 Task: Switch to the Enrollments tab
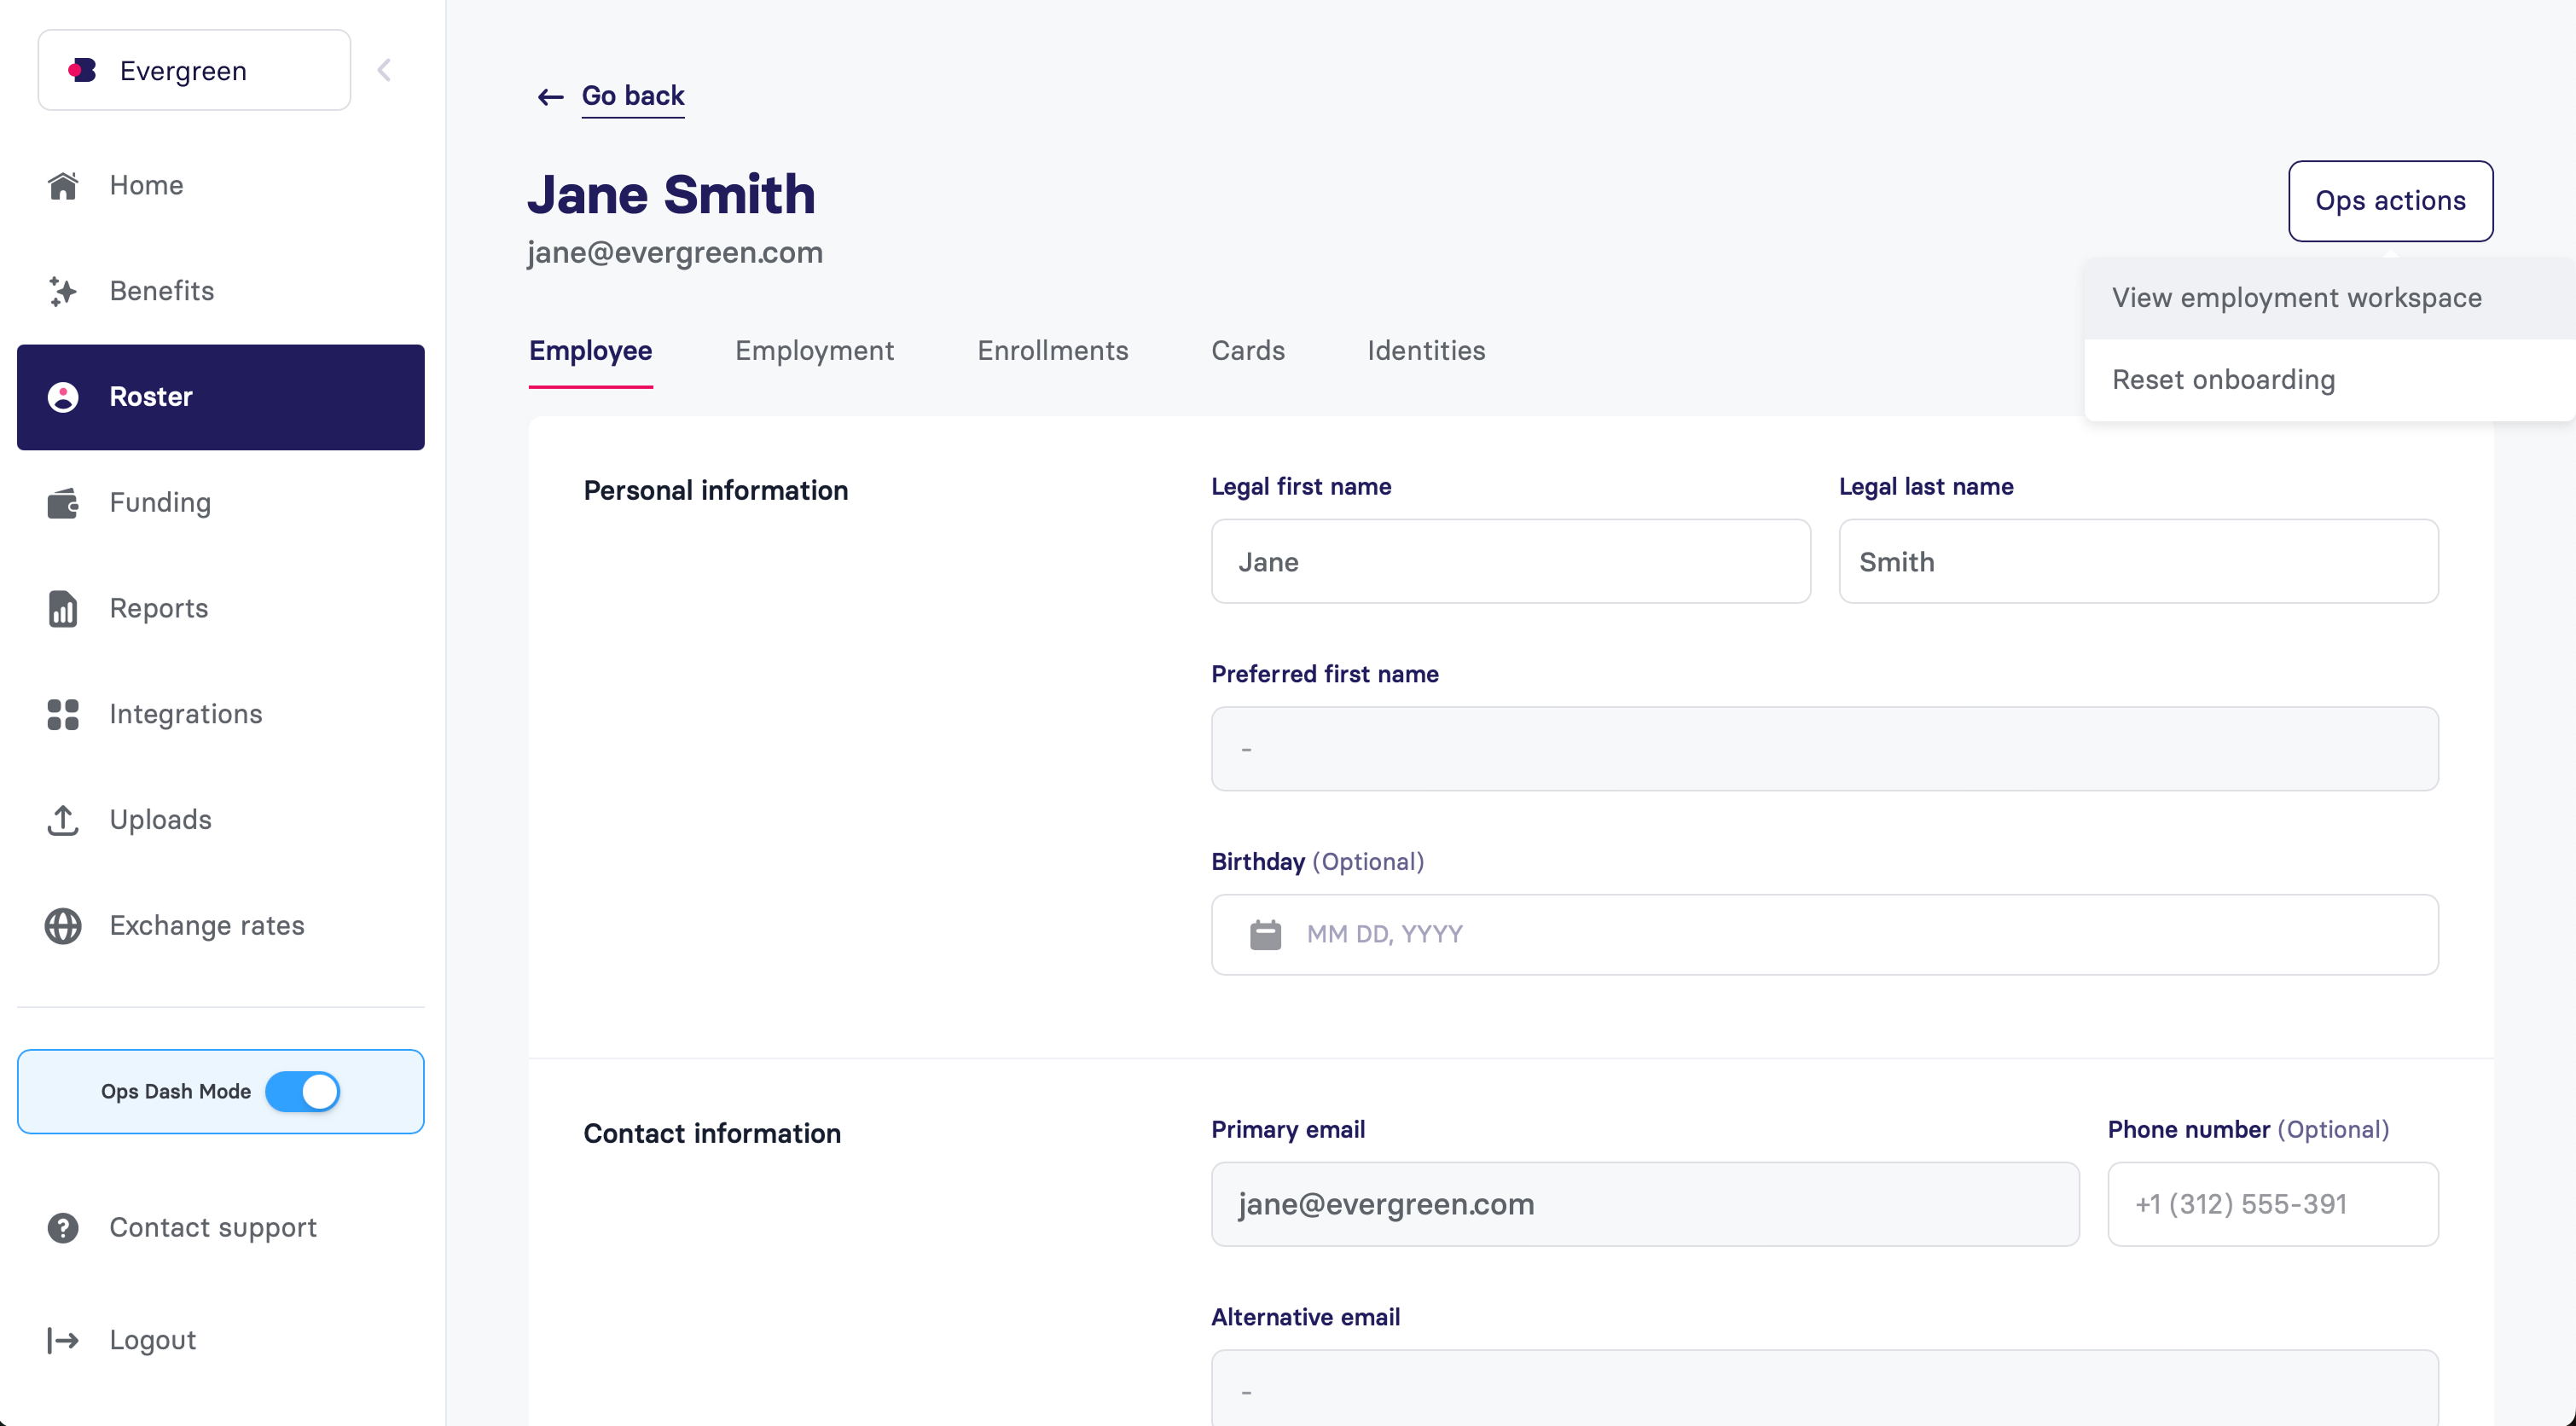coord(1052,351)
